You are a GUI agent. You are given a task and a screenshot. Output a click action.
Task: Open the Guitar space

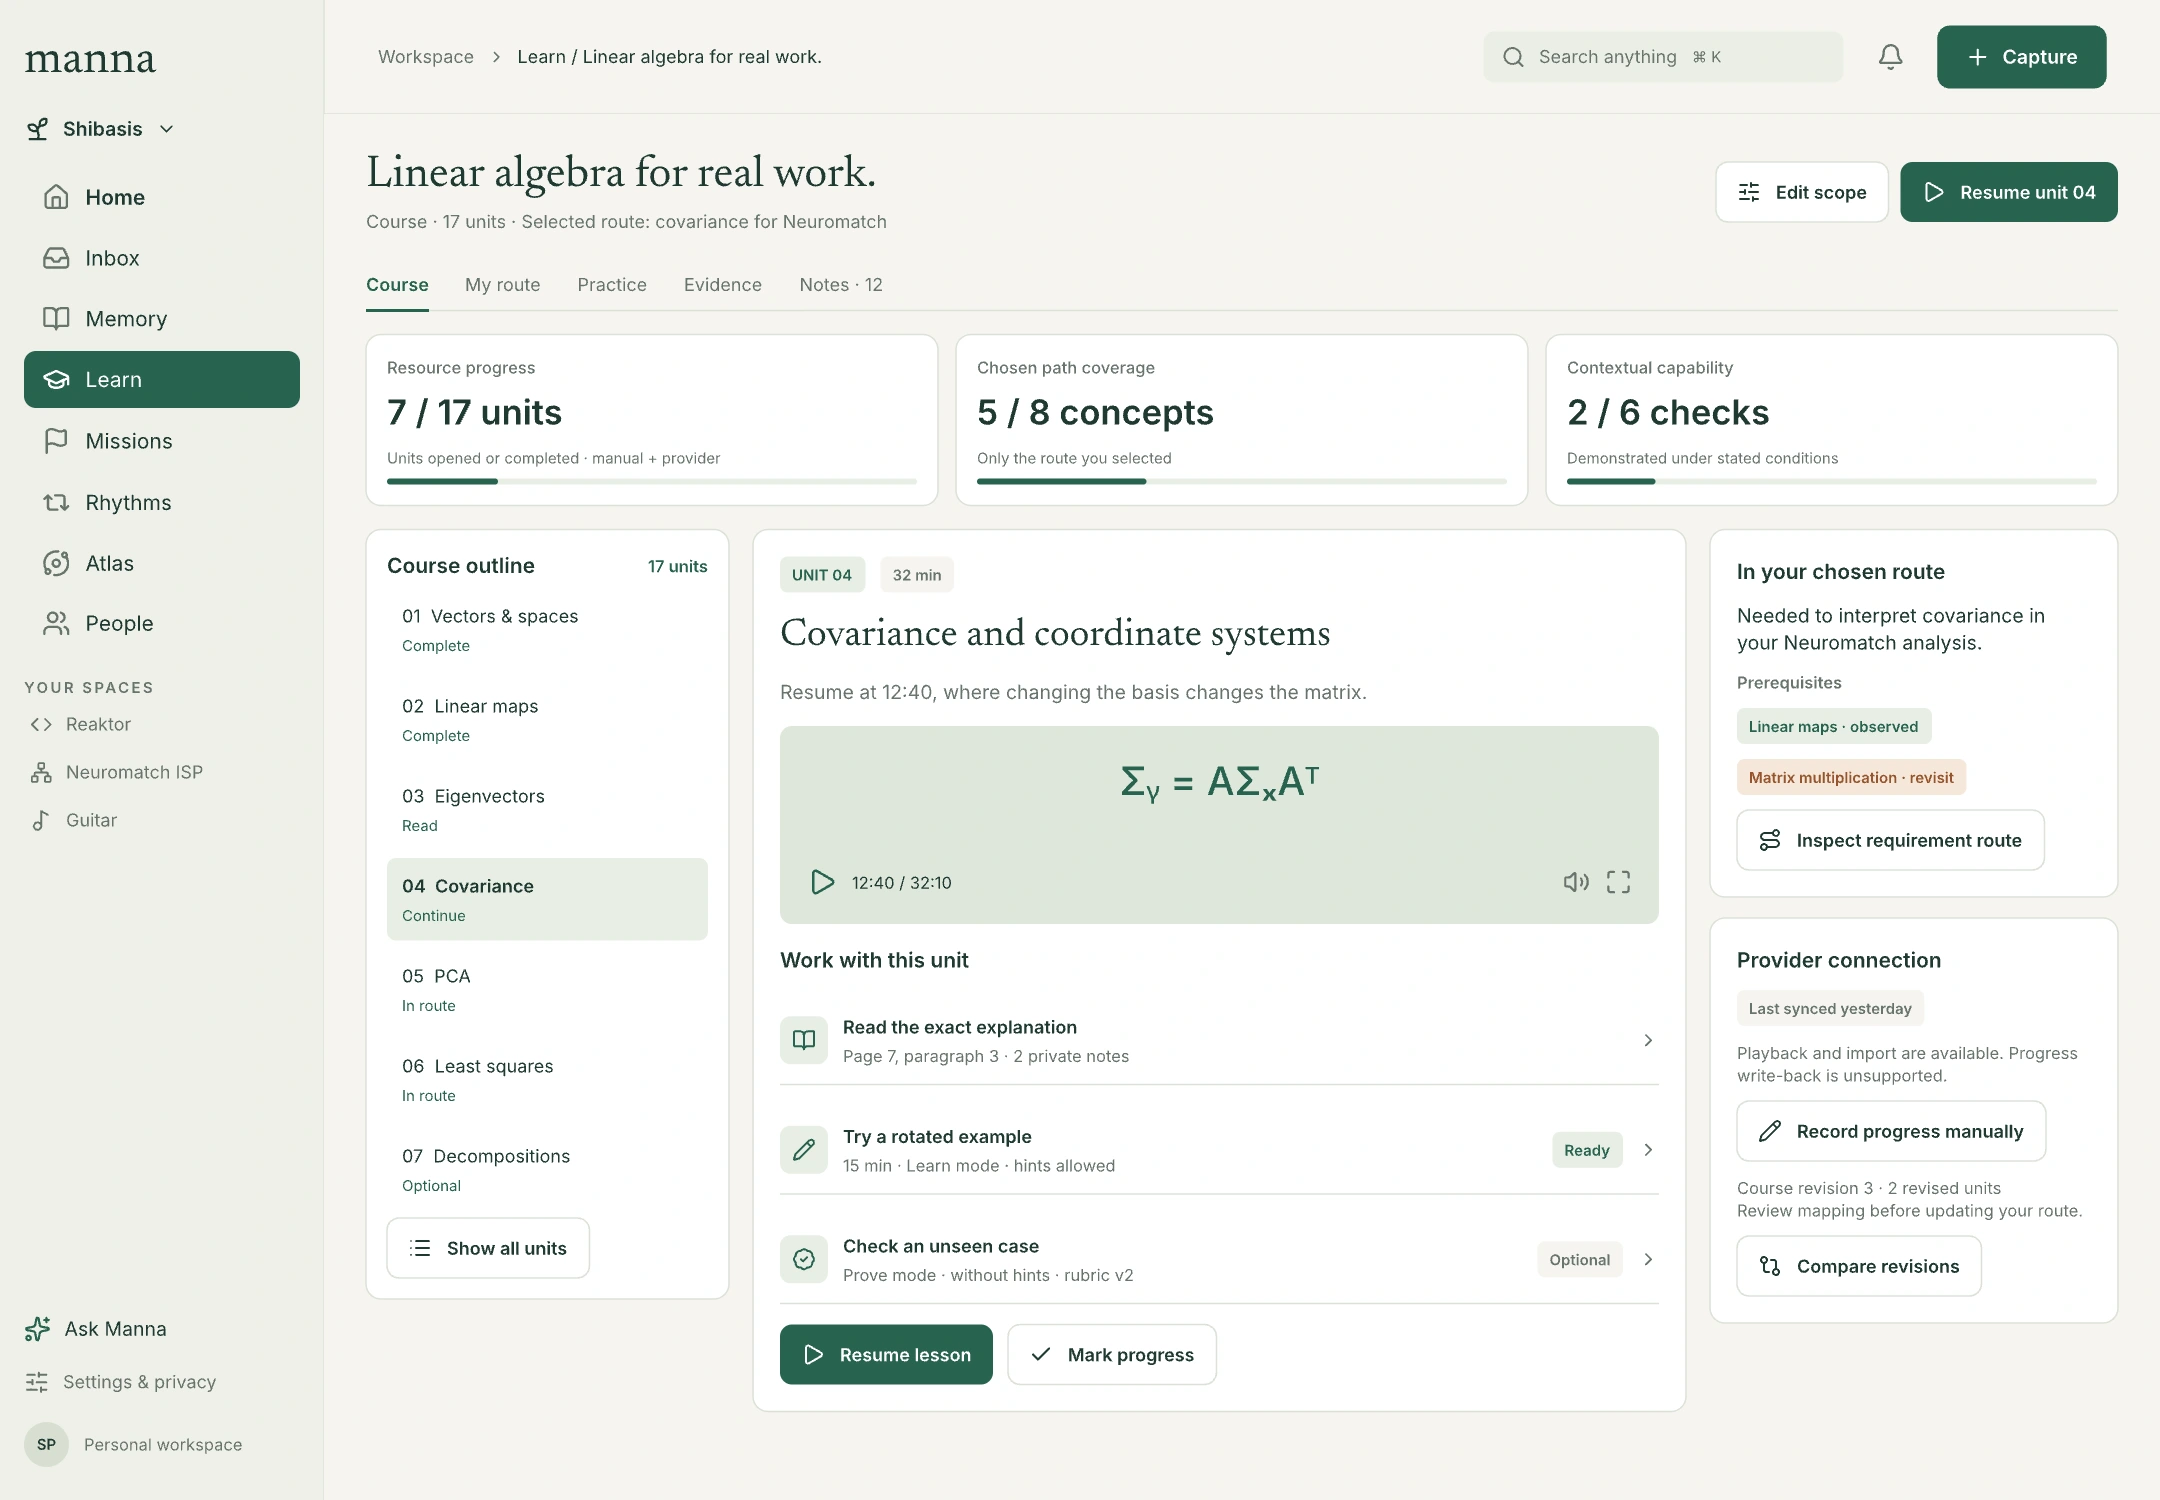pos(74,820)
